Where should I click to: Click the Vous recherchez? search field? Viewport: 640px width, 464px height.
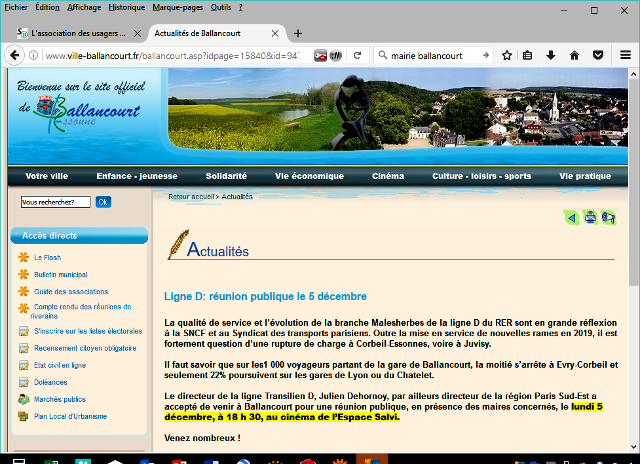pyautogui.click(x=56, y=202)
